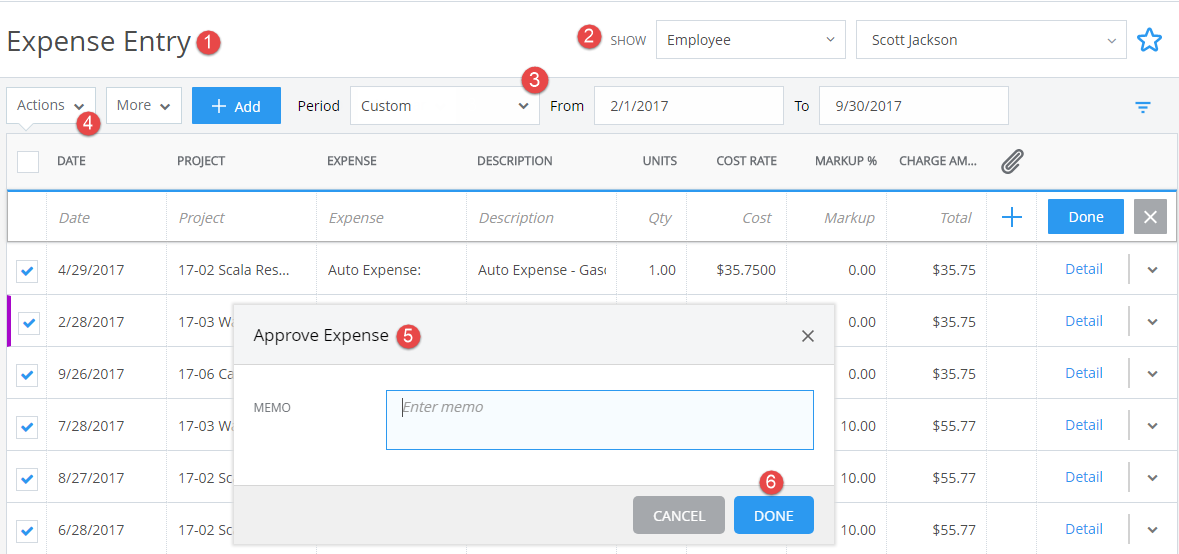Viewport: 1179px width, 554px height.
Task: Expand the chevron on 7/28/2017 row
Action: (1153, 425)
